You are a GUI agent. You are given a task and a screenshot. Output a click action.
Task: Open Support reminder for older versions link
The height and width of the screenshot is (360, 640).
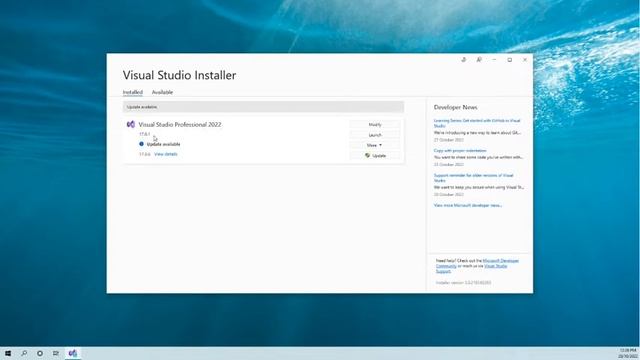pyautogui.click(x=473, y=178)
